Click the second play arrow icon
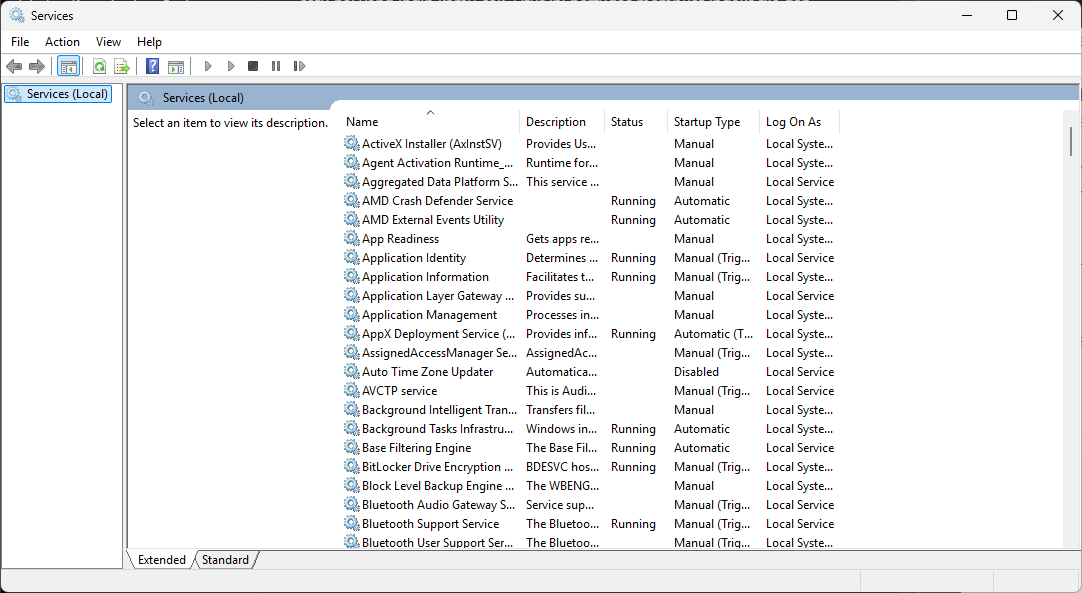Viewport: 1082px width, 593px height. [x=231, y=66]
